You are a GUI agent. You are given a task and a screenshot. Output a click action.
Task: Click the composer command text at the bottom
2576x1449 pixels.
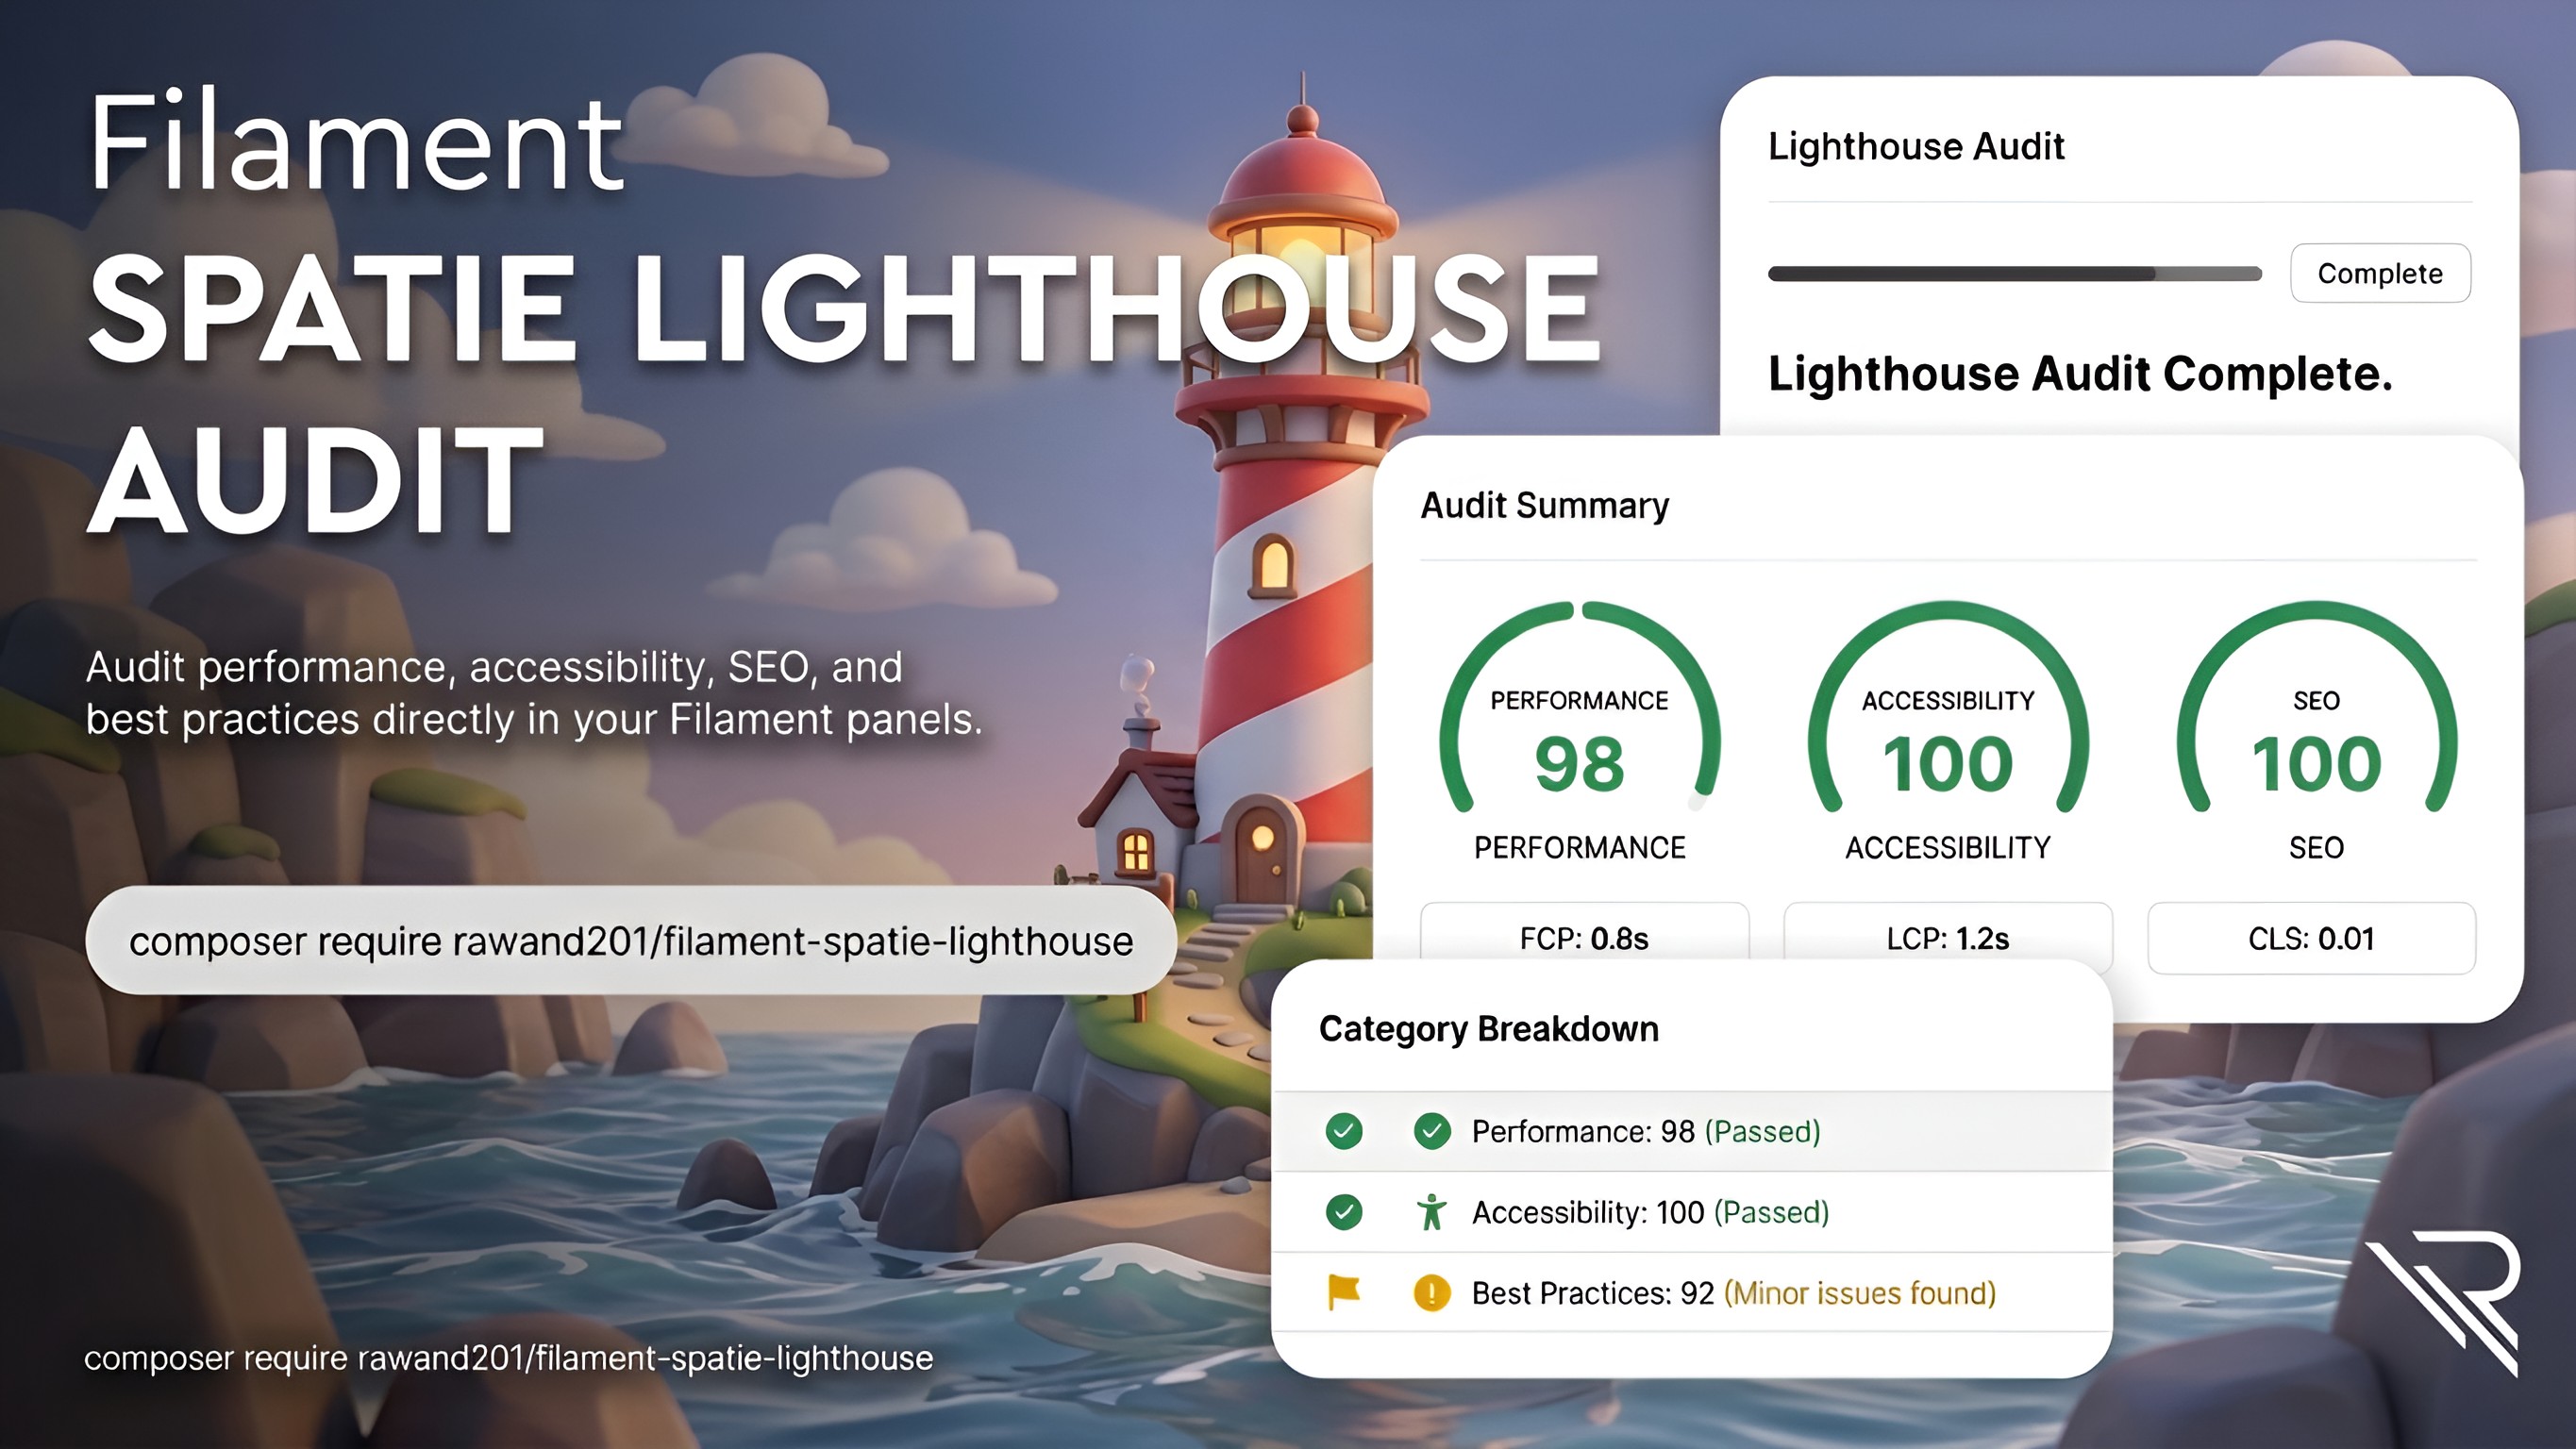pyautogui.click(x=508, y=1358)
